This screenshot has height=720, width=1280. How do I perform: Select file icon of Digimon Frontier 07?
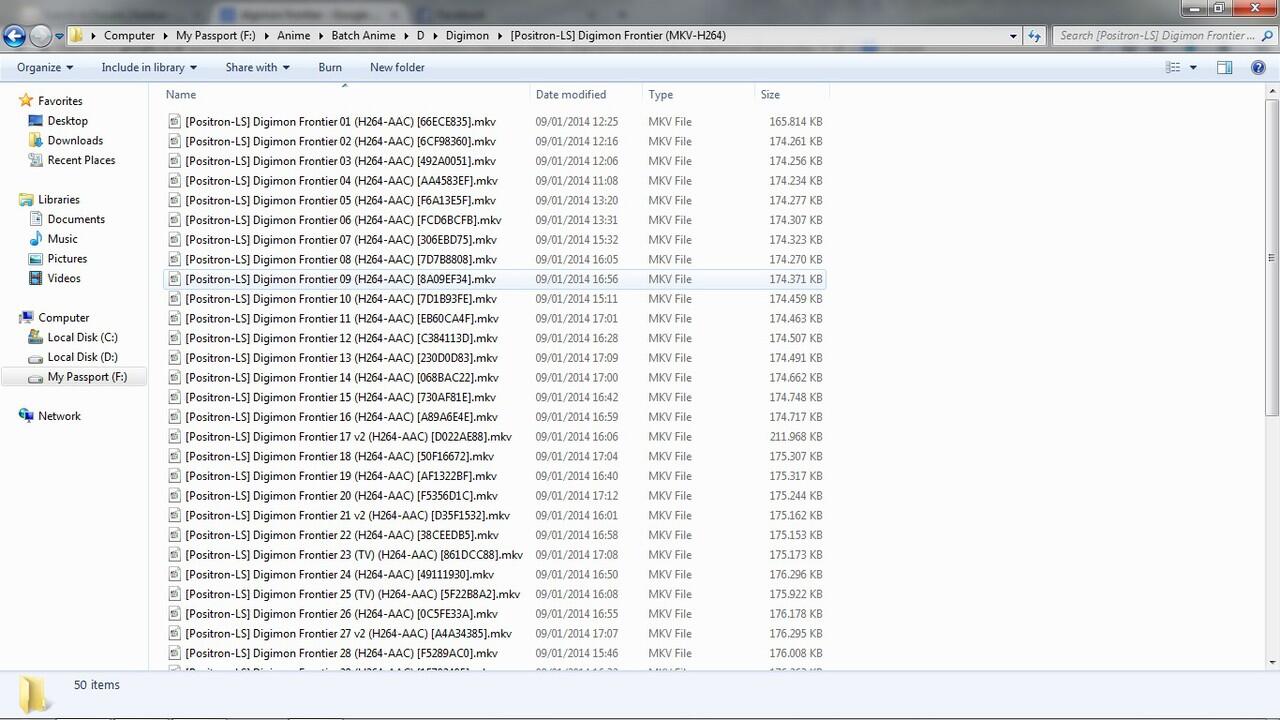[175, 240]
